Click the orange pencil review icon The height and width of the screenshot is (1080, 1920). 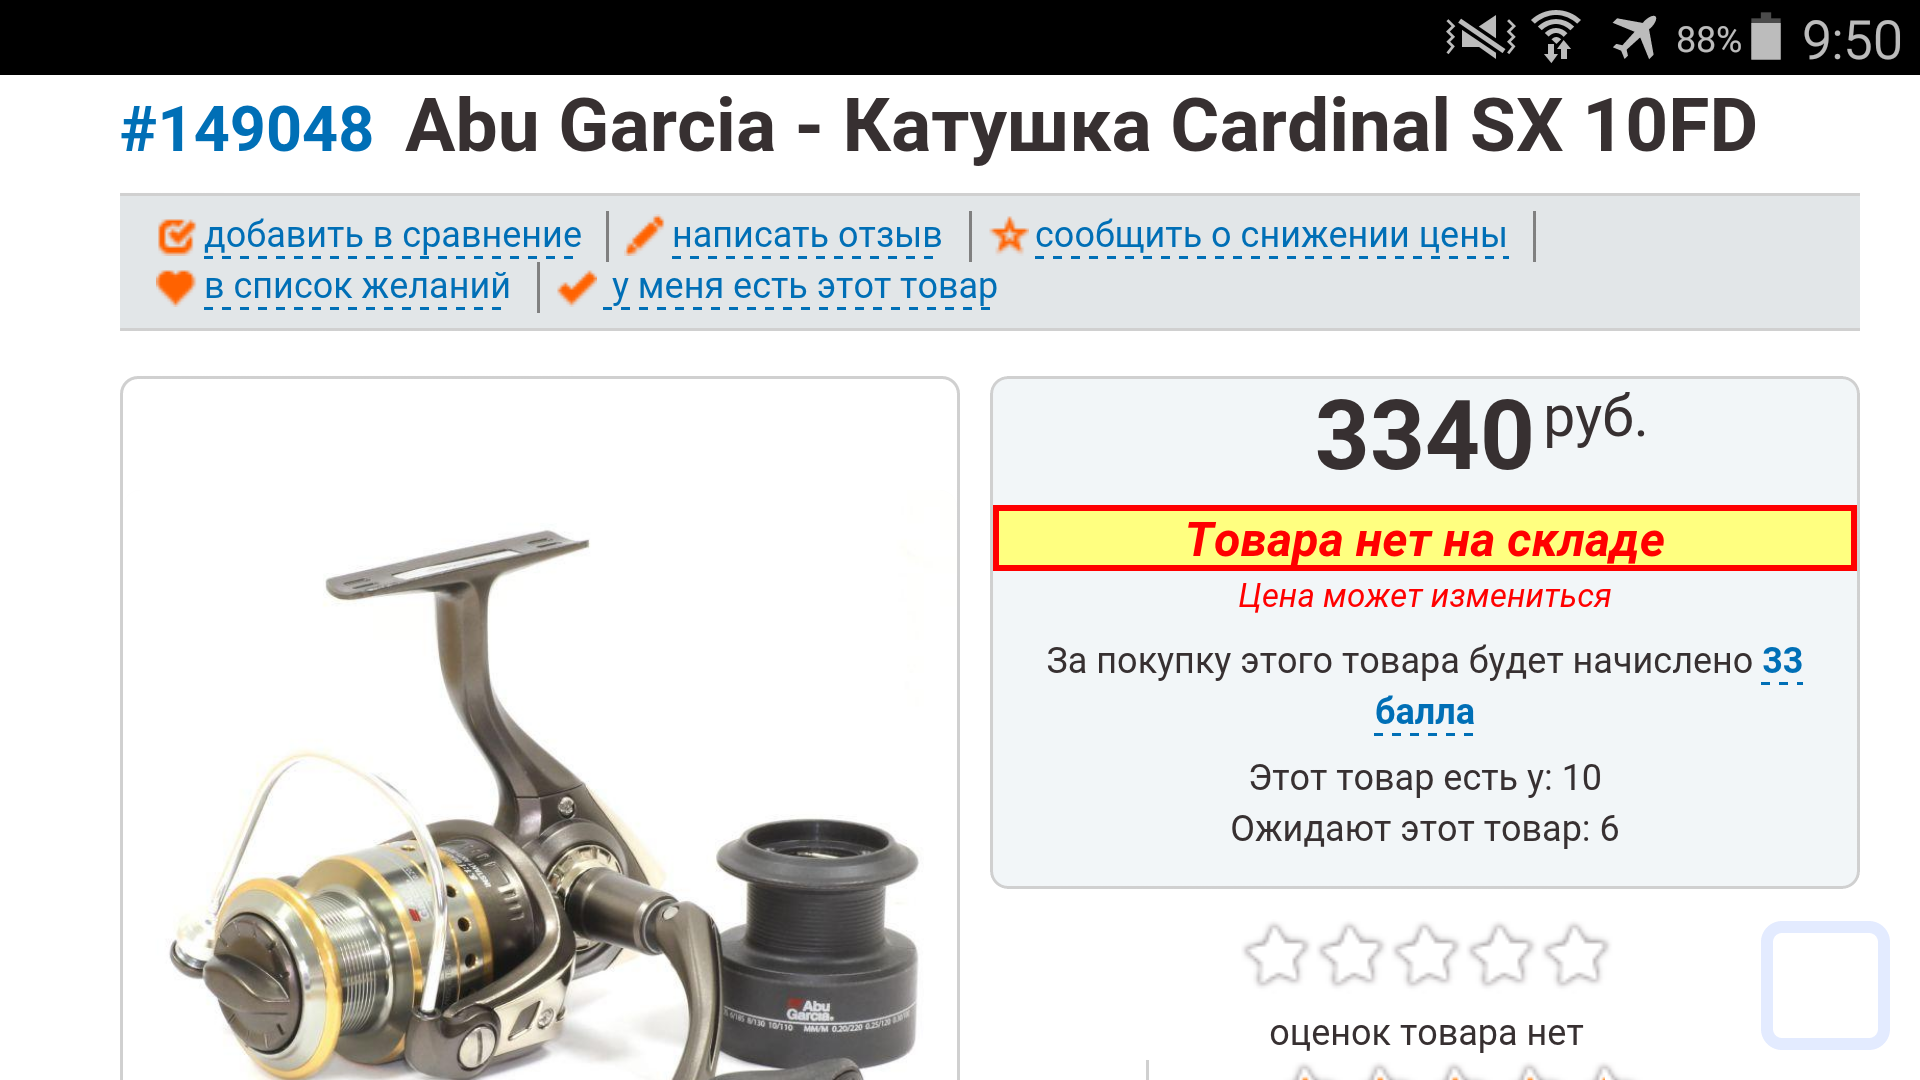(x=644, y=236)
